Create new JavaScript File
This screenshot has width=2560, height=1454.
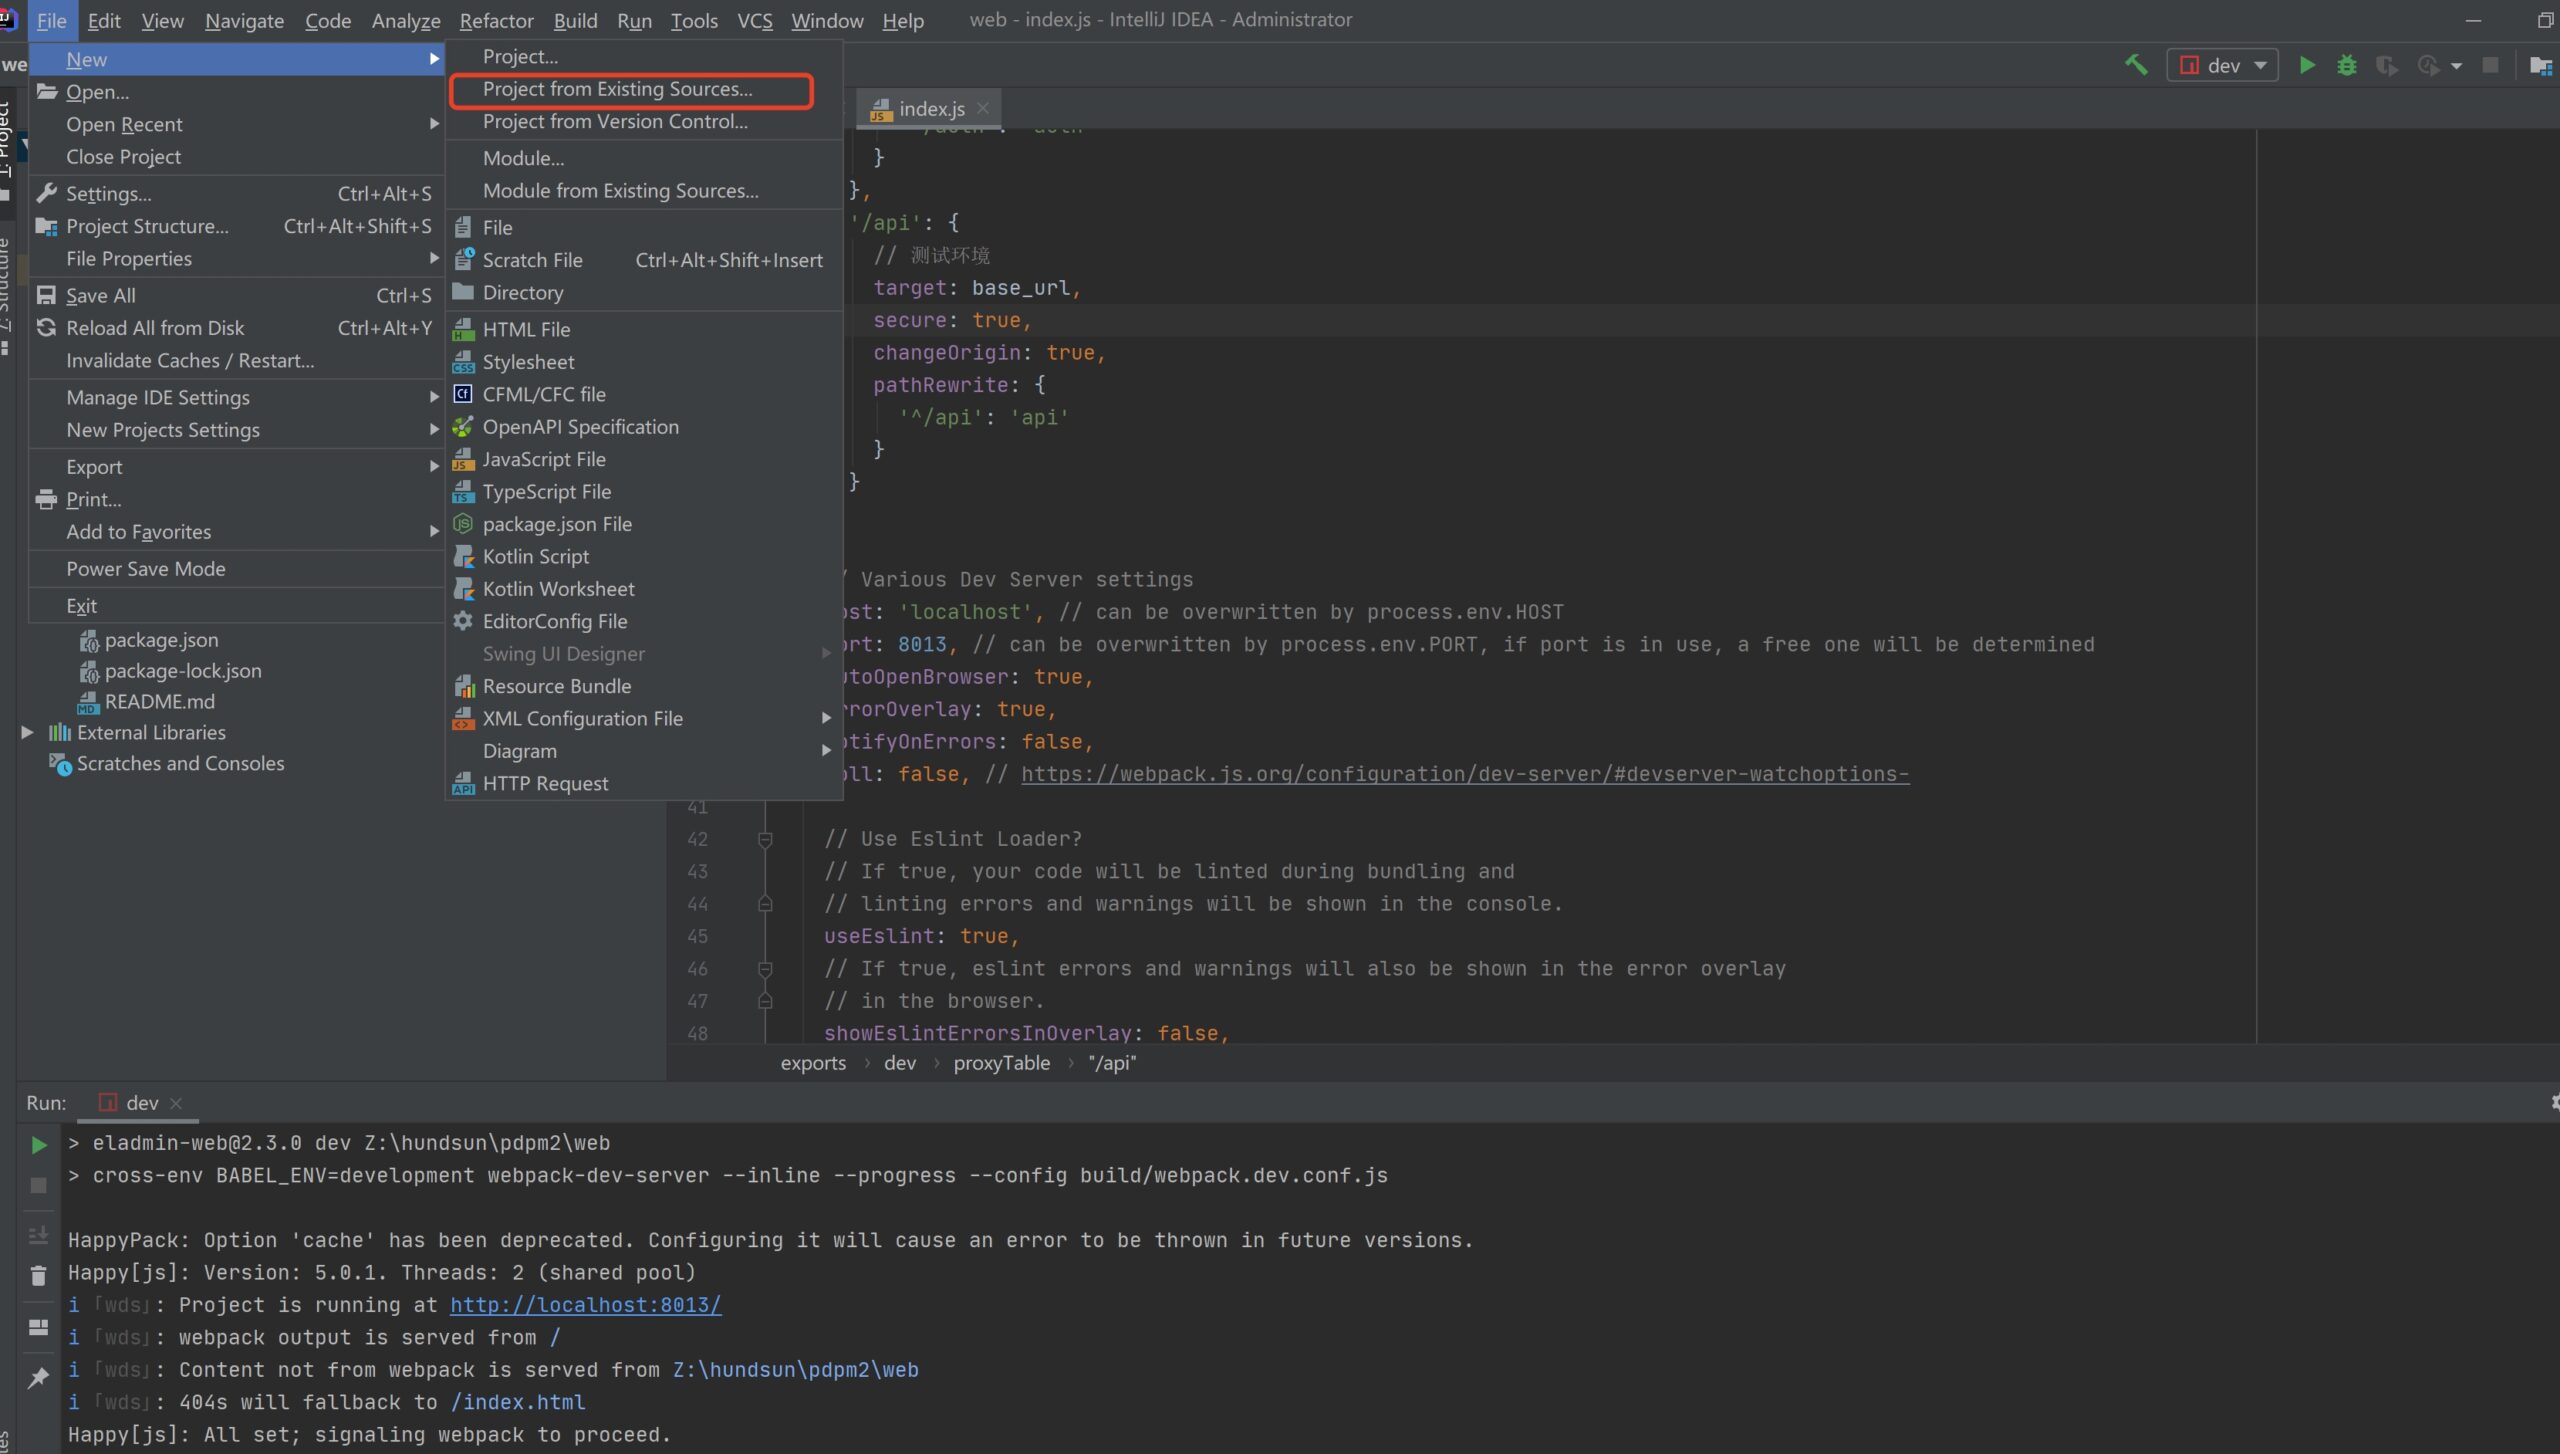pyautogui.click(x=644, y=459)
